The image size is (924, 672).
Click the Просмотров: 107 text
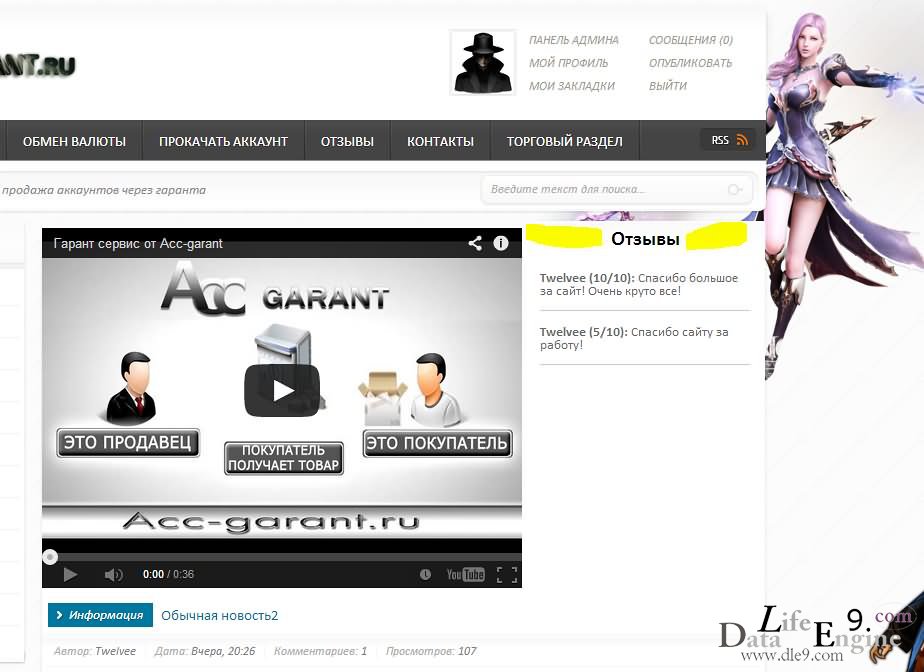[431, 651]
